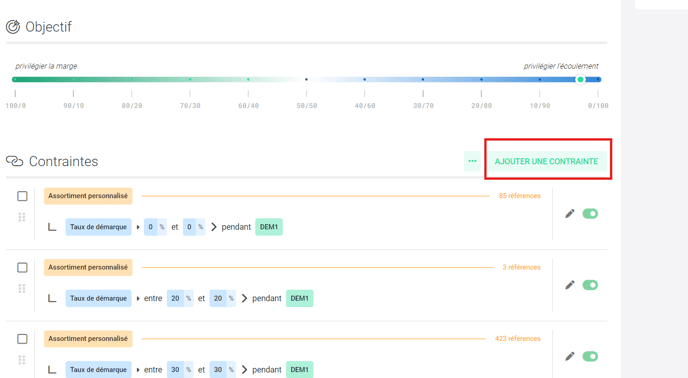The width and height of the screenshot is (688, 378).
Task: Click the '3 références' link
Action: pos(521,267)
